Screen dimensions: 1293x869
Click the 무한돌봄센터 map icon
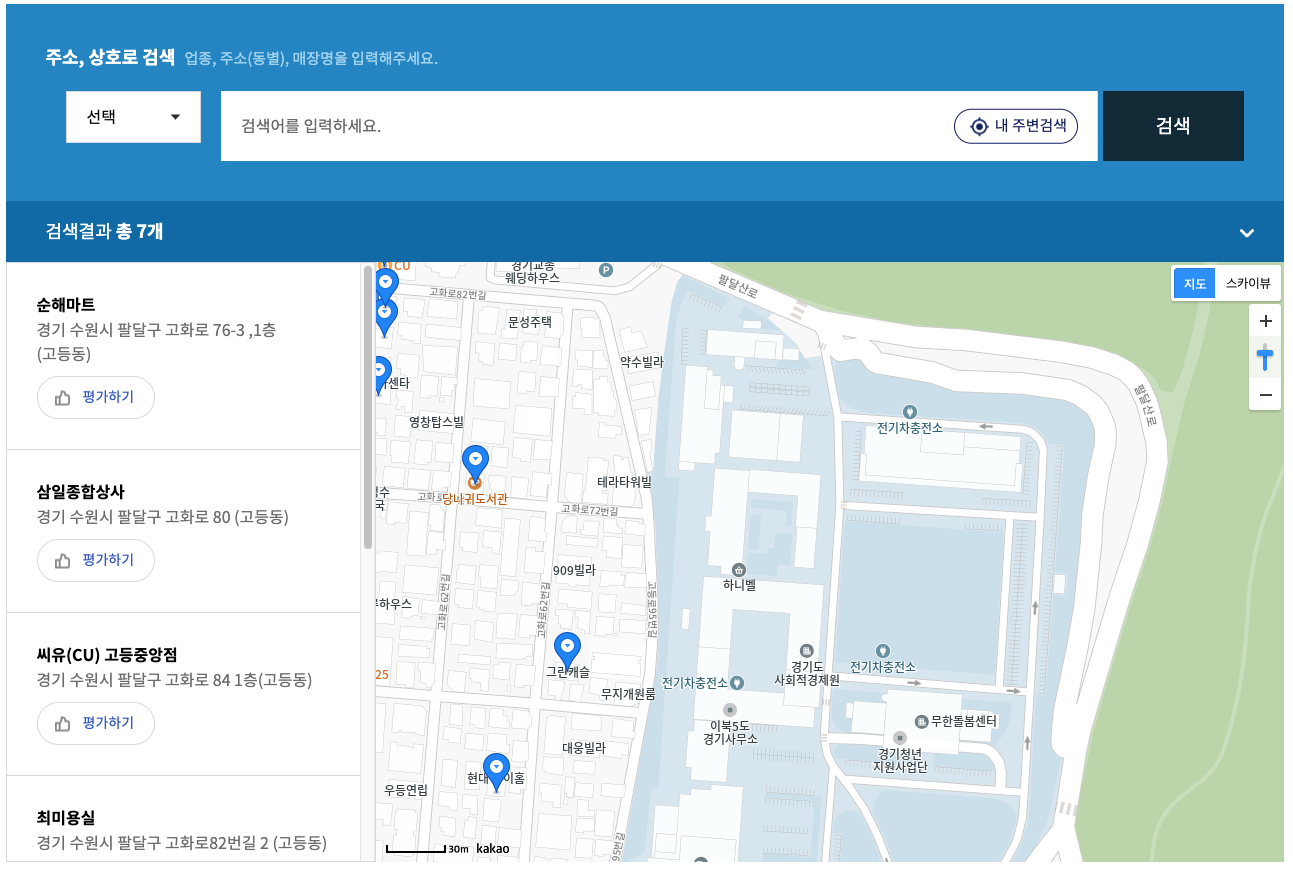point(921,720)
